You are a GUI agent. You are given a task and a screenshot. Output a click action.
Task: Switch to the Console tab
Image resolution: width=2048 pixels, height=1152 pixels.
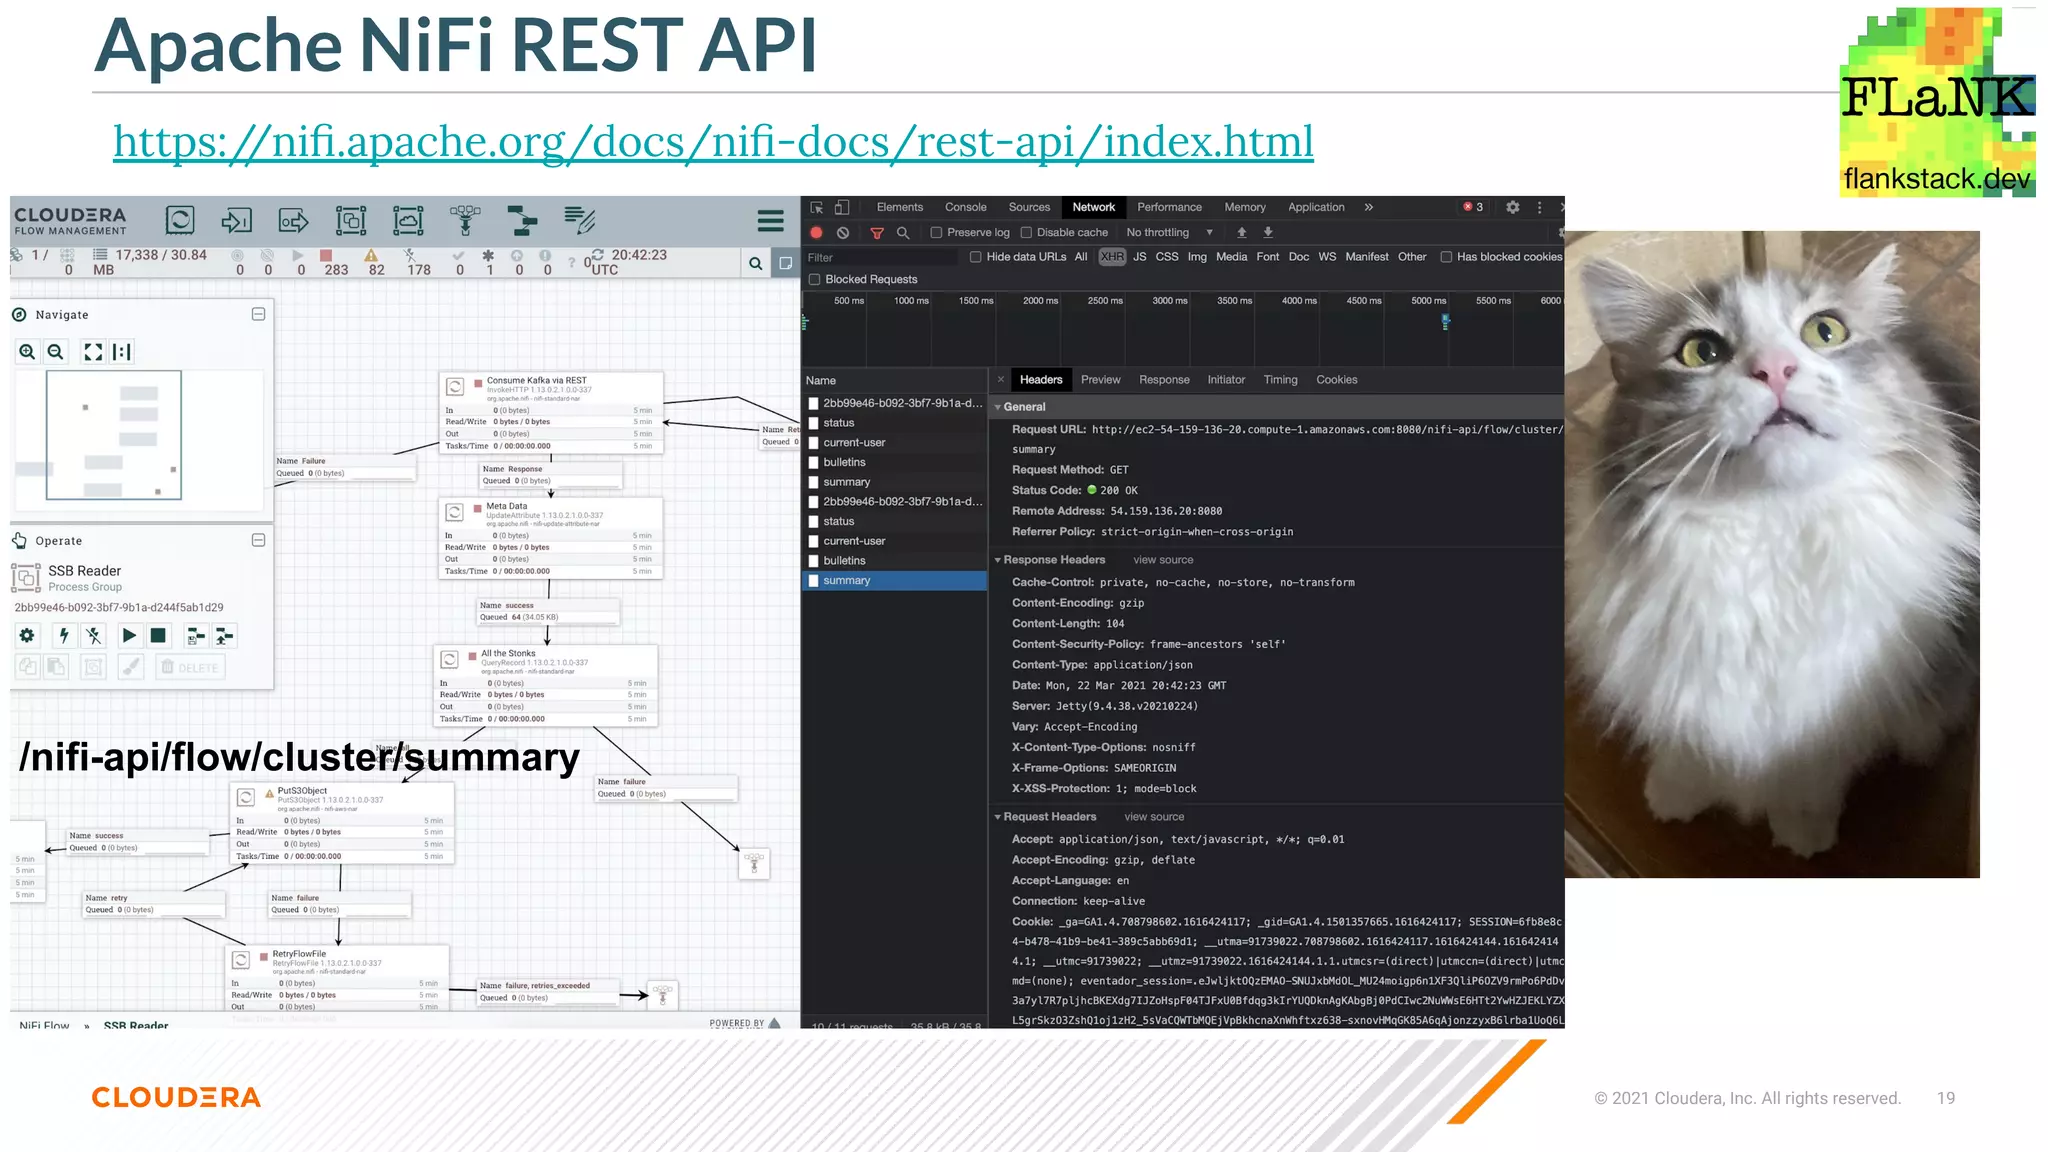(965, 207)
